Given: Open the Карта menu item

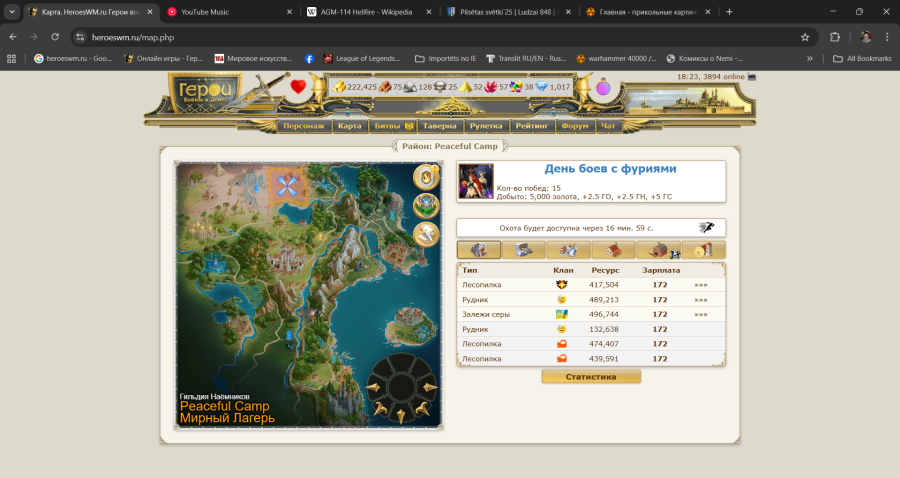Looking at the screenshot, I should 350,126.
